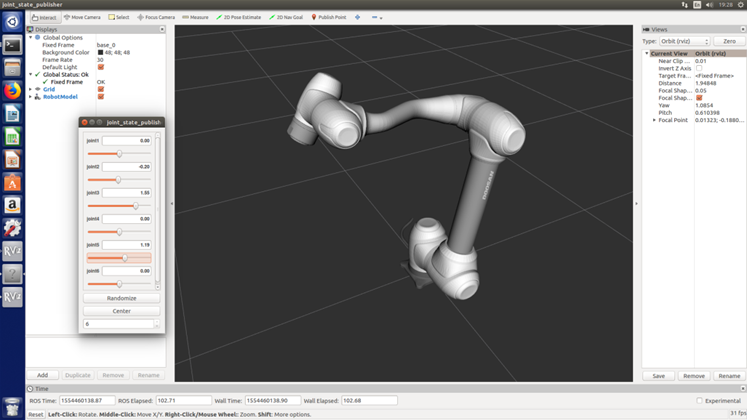Click the joint1 value field
The height and width of the screenshot is (420, 747).
pyautogui.click(x=127, y=141)
